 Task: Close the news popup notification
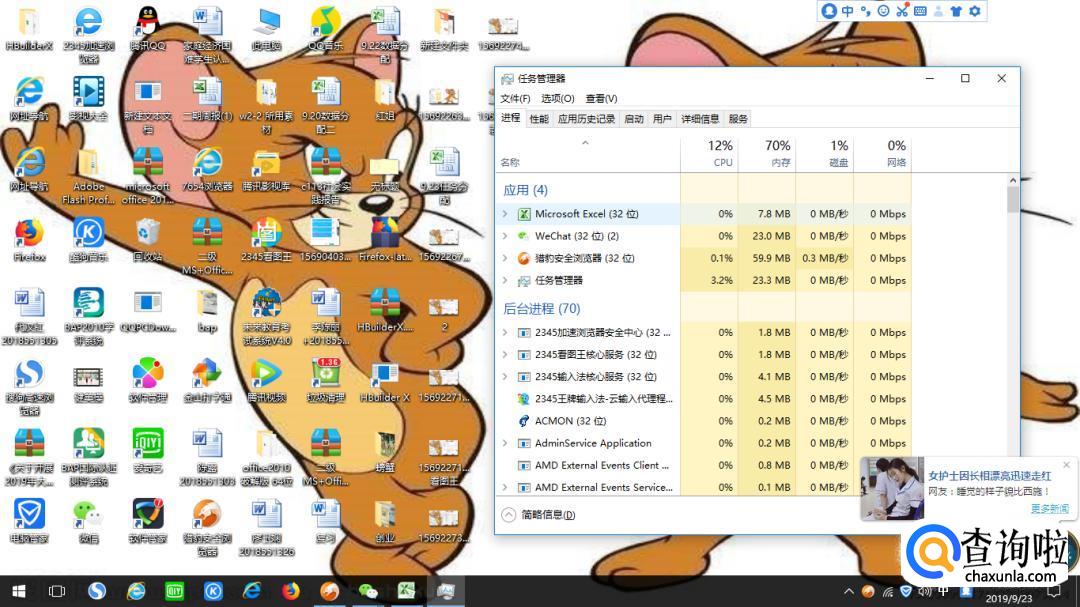click(x=1066, y=465)
